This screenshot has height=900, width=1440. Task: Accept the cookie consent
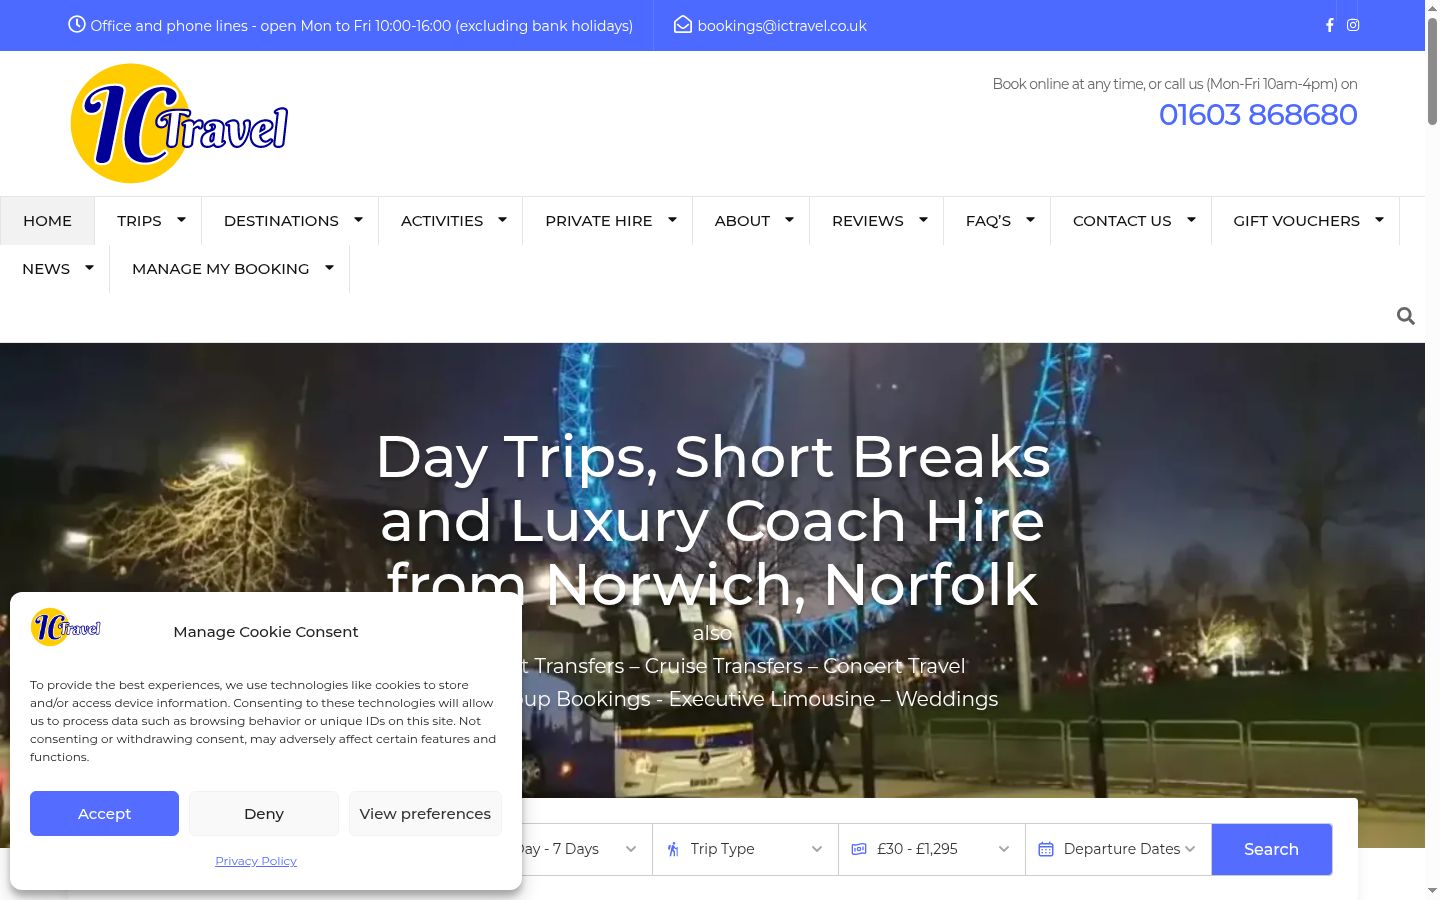(104, 814)
